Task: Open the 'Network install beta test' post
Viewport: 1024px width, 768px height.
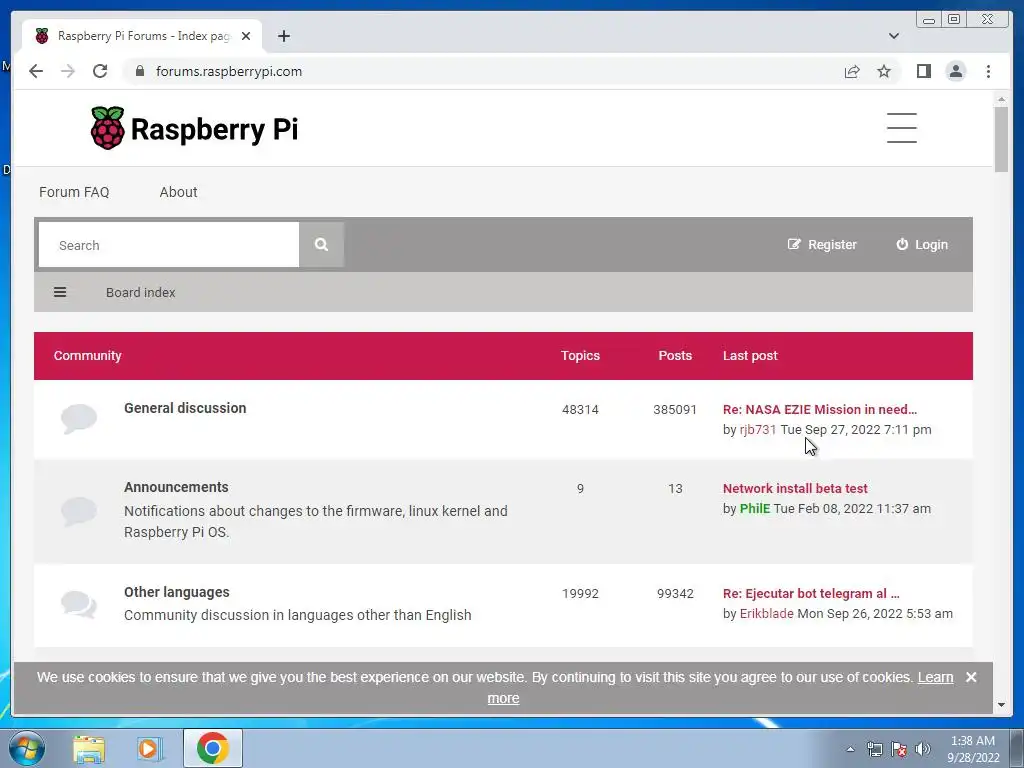Action: [x=795, y=488]
